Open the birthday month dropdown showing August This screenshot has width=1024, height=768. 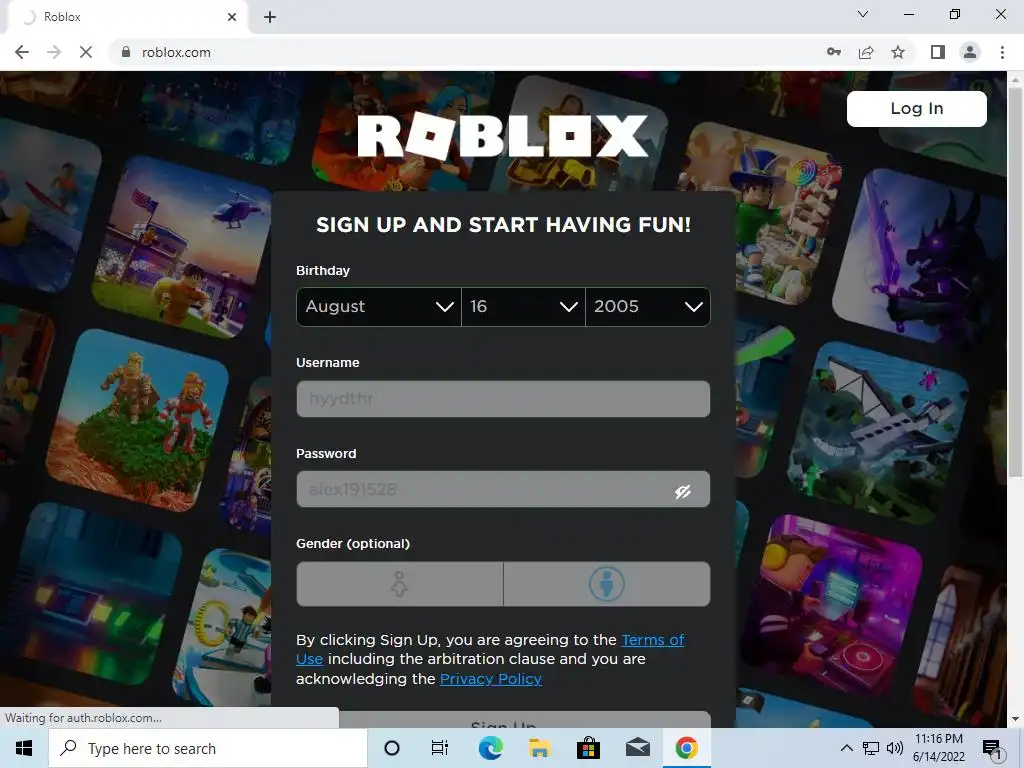[379, 306]
